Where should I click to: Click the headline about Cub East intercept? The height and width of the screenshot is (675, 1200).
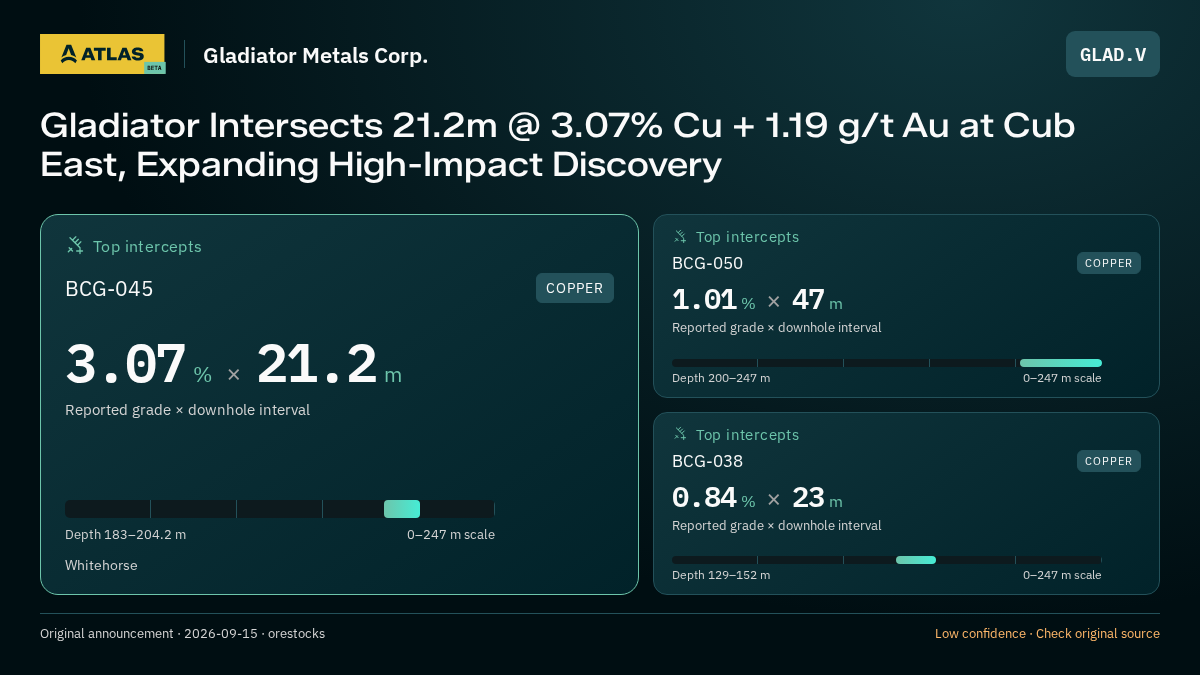click(x=557, y=145)
